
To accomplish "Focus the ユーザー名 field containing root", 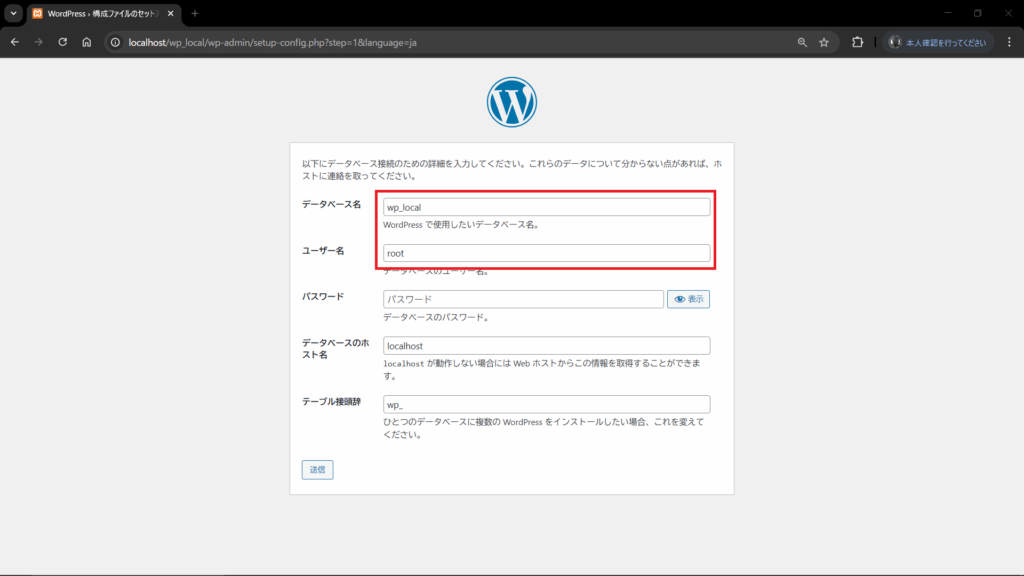I will pos(547,253).
